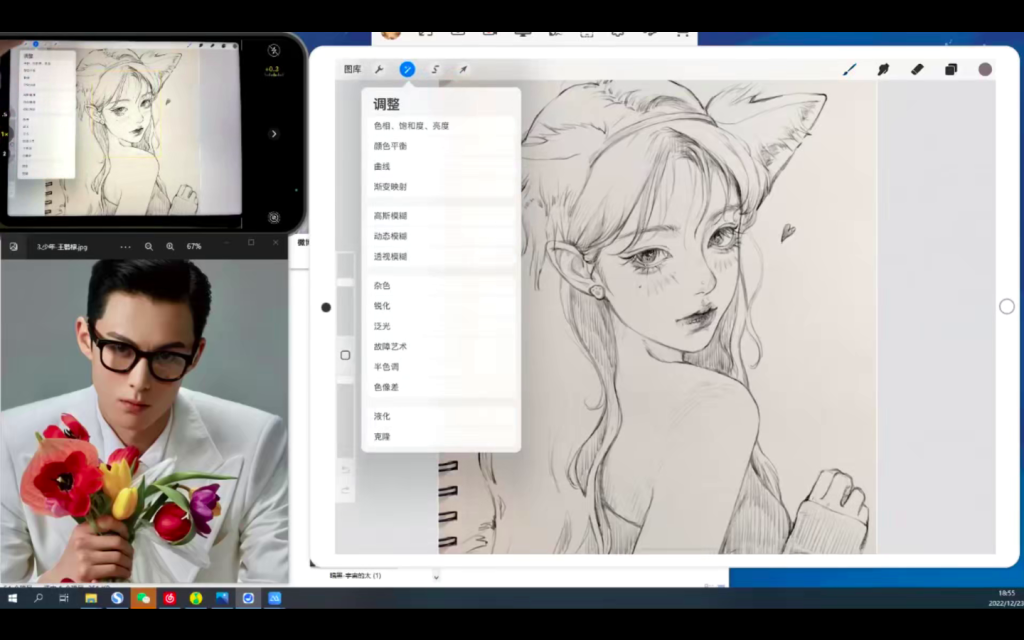Activate the Adjustments magic wand tool
The width and height of the screenshot is (1024, 640).
(x=407, y=69)
